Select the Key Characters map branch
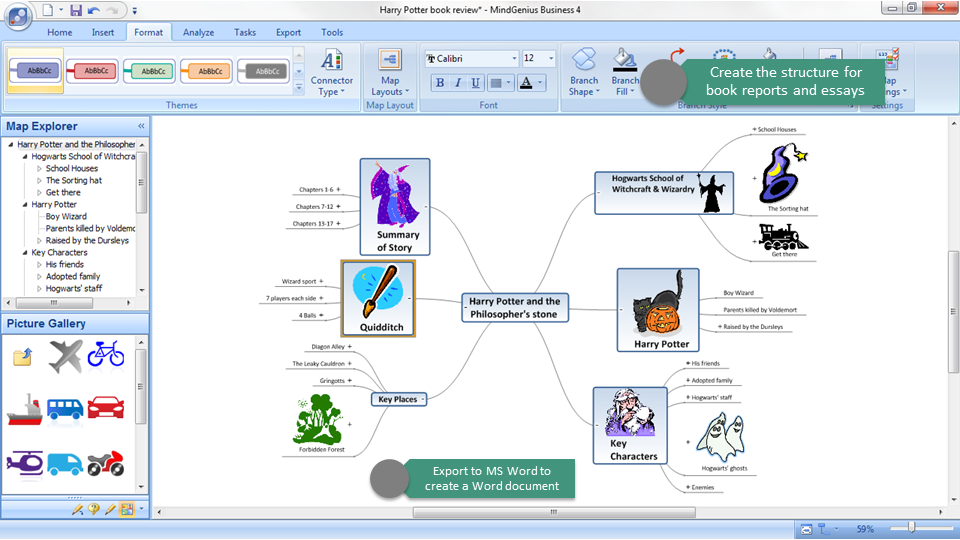 click(x=630, y=426)
